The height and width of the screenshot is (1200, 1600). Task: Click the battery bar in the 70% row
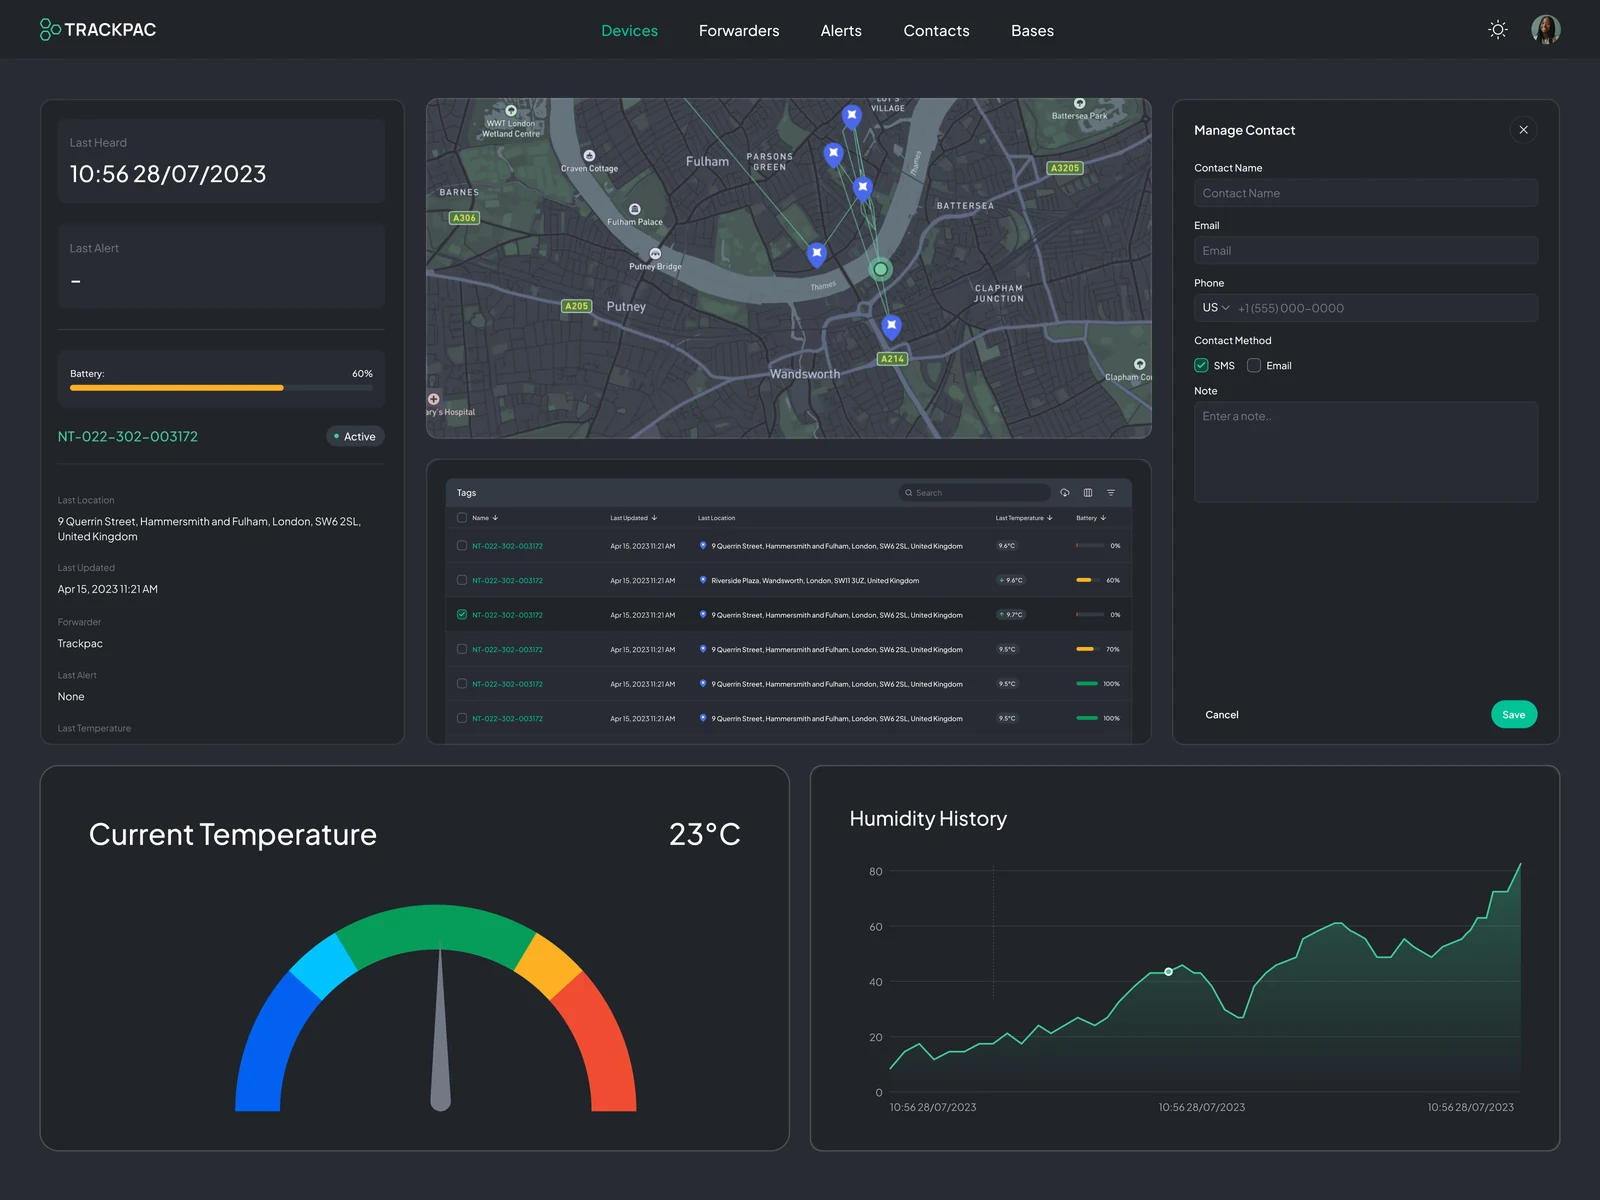1090,649
